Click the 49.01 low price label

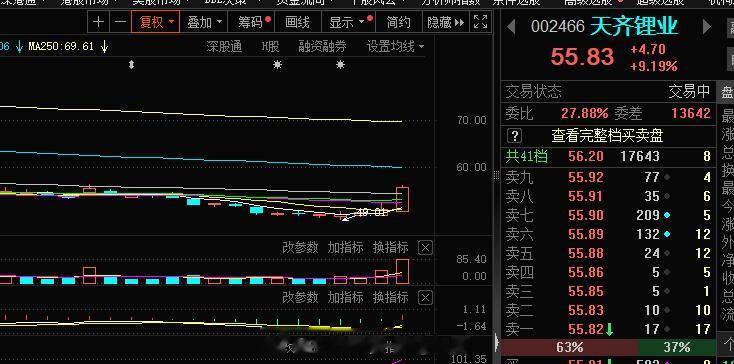372,213
